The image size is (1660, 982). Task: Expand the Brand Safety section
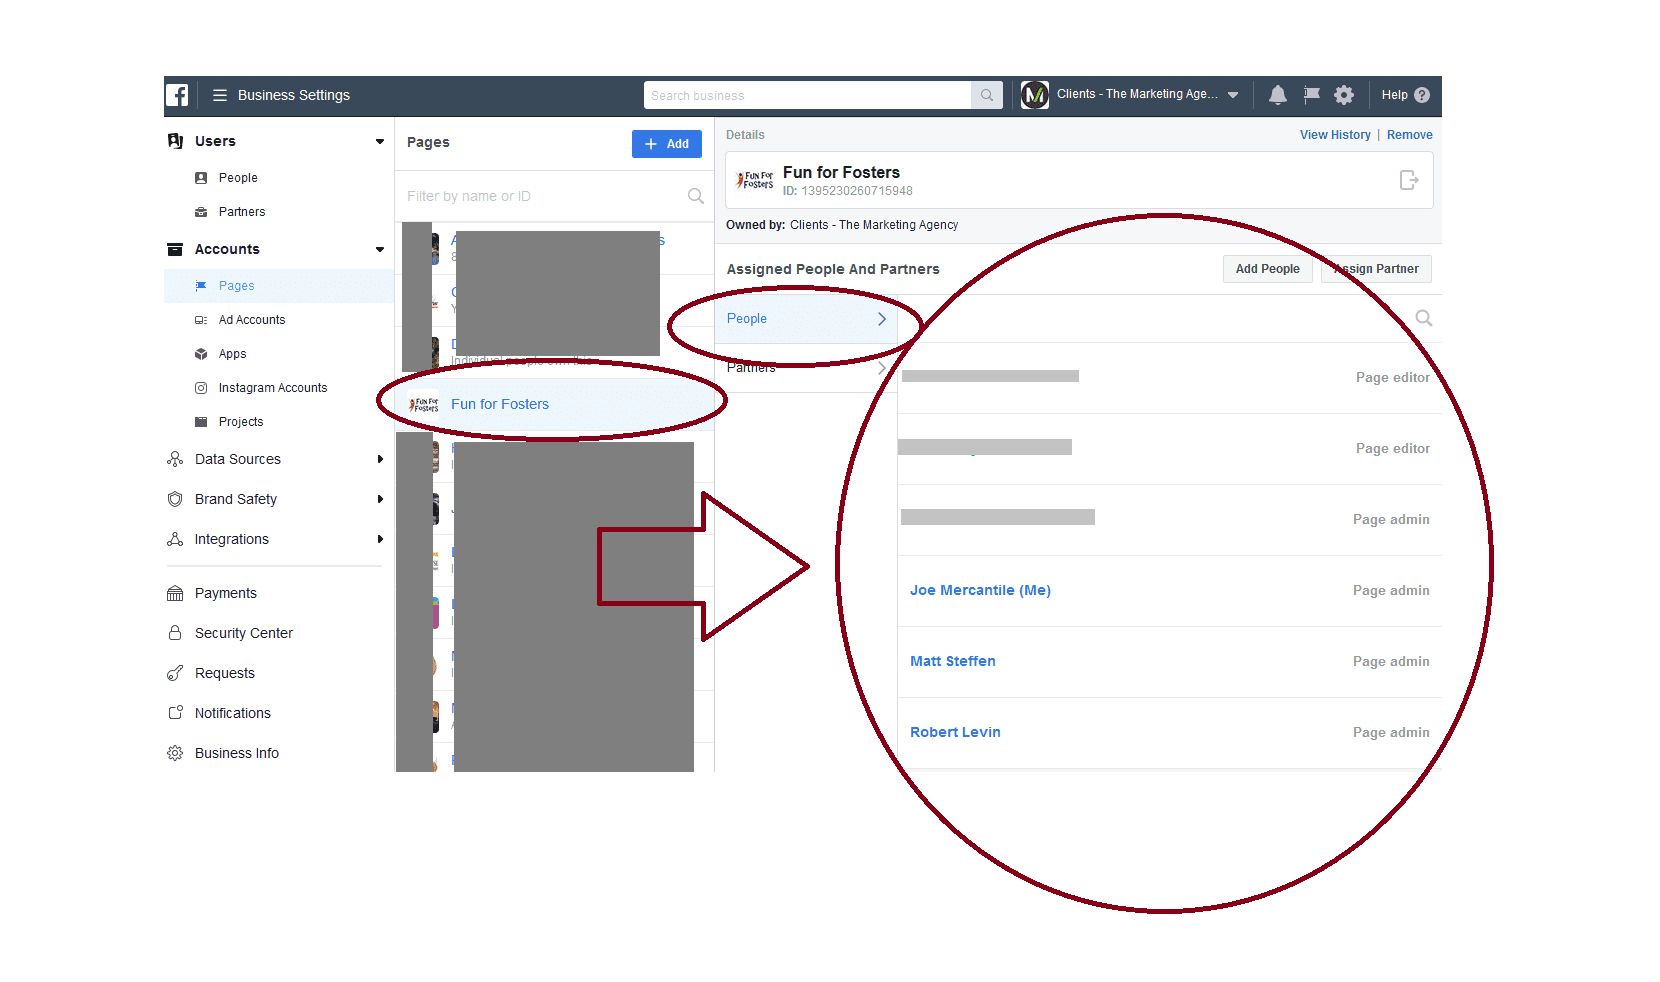pyautogui.click(x=380, y=499)
